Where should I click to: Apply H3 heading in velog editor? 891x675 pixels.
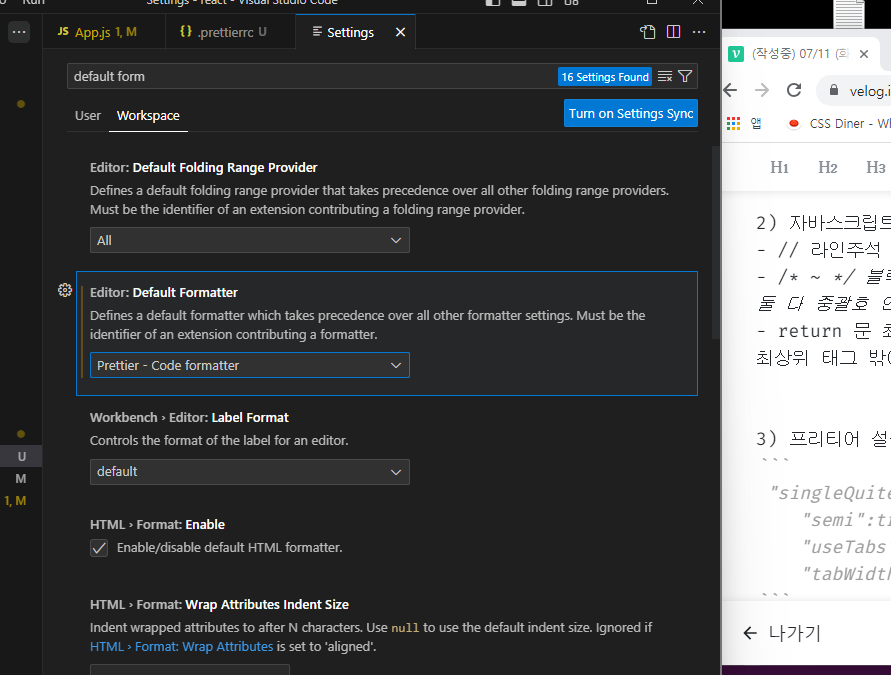[876, 167]
